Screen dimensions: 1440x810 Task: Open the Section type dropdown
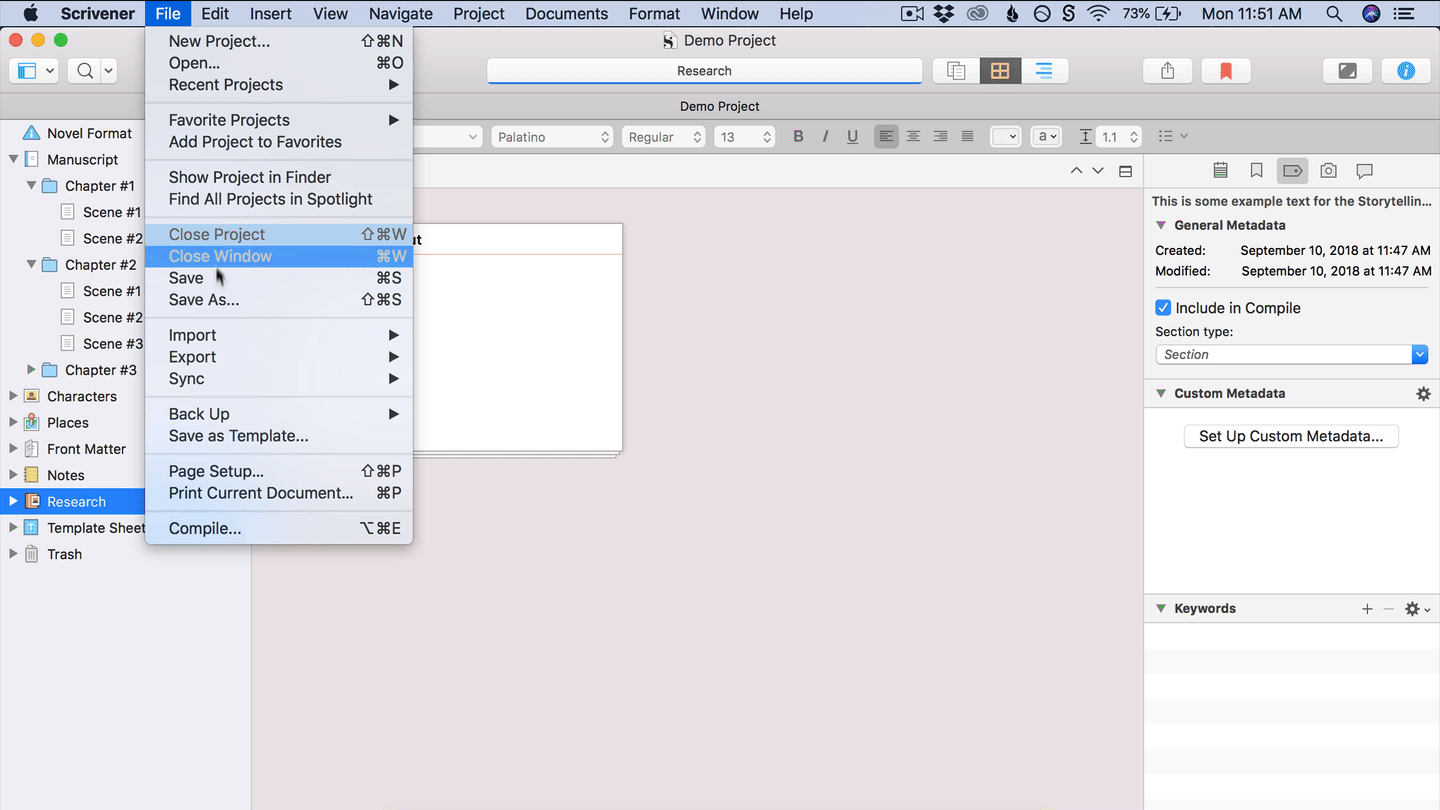1291,355
